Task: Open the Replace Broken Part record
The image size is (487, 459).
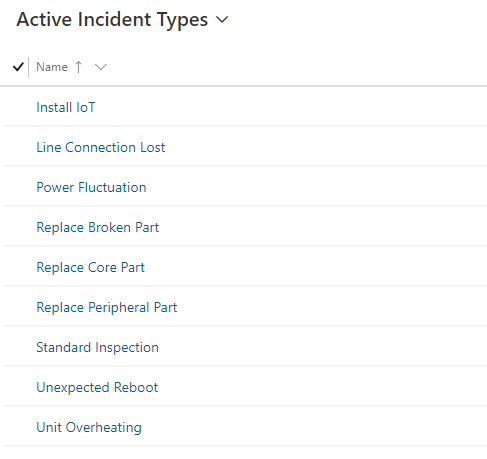Action: [97, 227]
